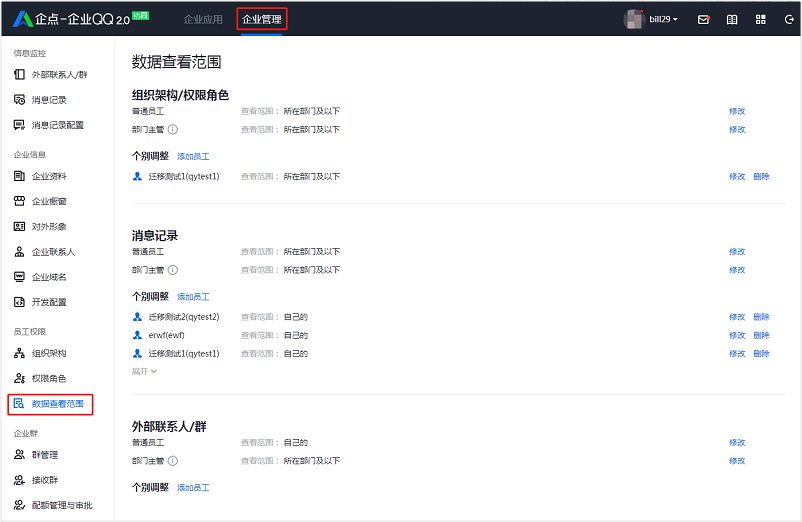Click the 数据查看范围 page heading
The image size is (802, 522).
176,62
